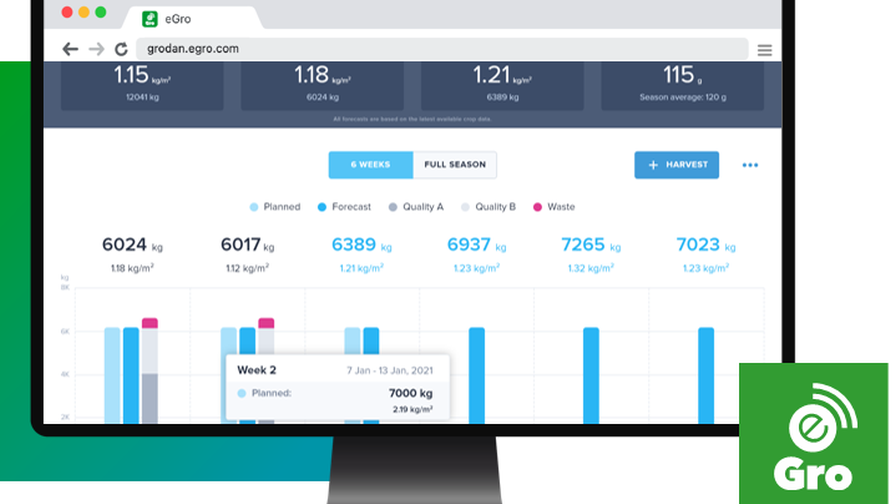Go back with the browser back arrow
Screen dimensions: 896x504
(x=70, y=49)
